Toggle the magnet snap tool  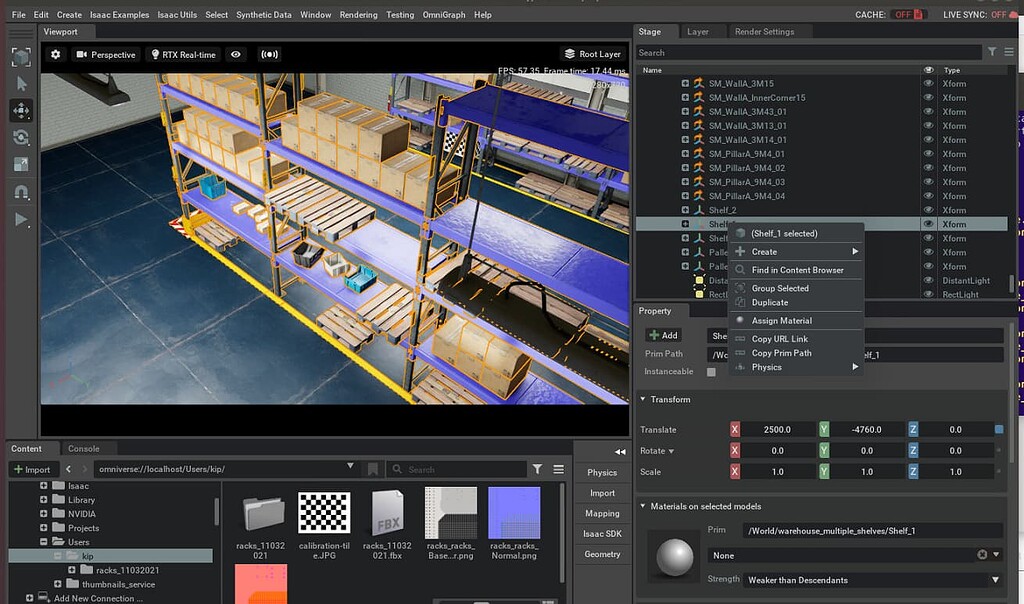pos(21,192)
